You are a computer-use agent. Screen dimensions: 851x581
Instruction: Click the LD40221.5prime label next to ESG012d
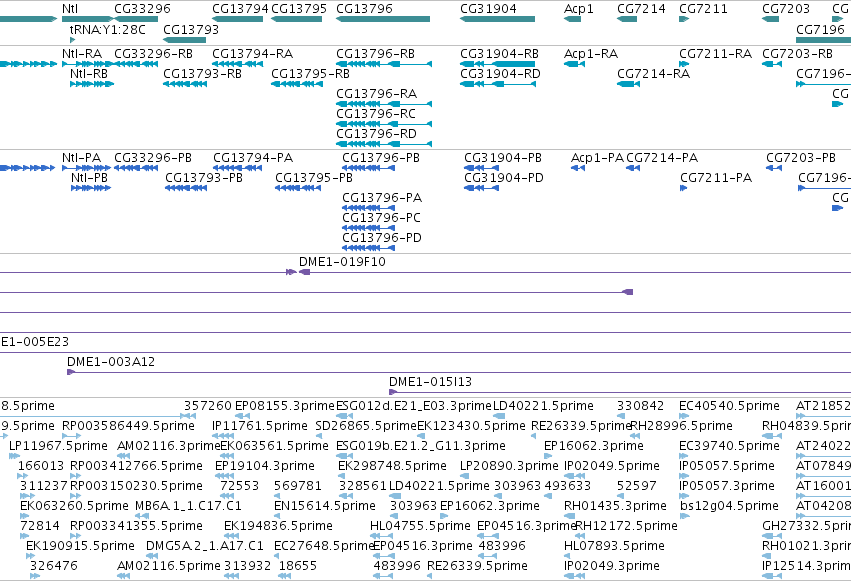(543, 406)
